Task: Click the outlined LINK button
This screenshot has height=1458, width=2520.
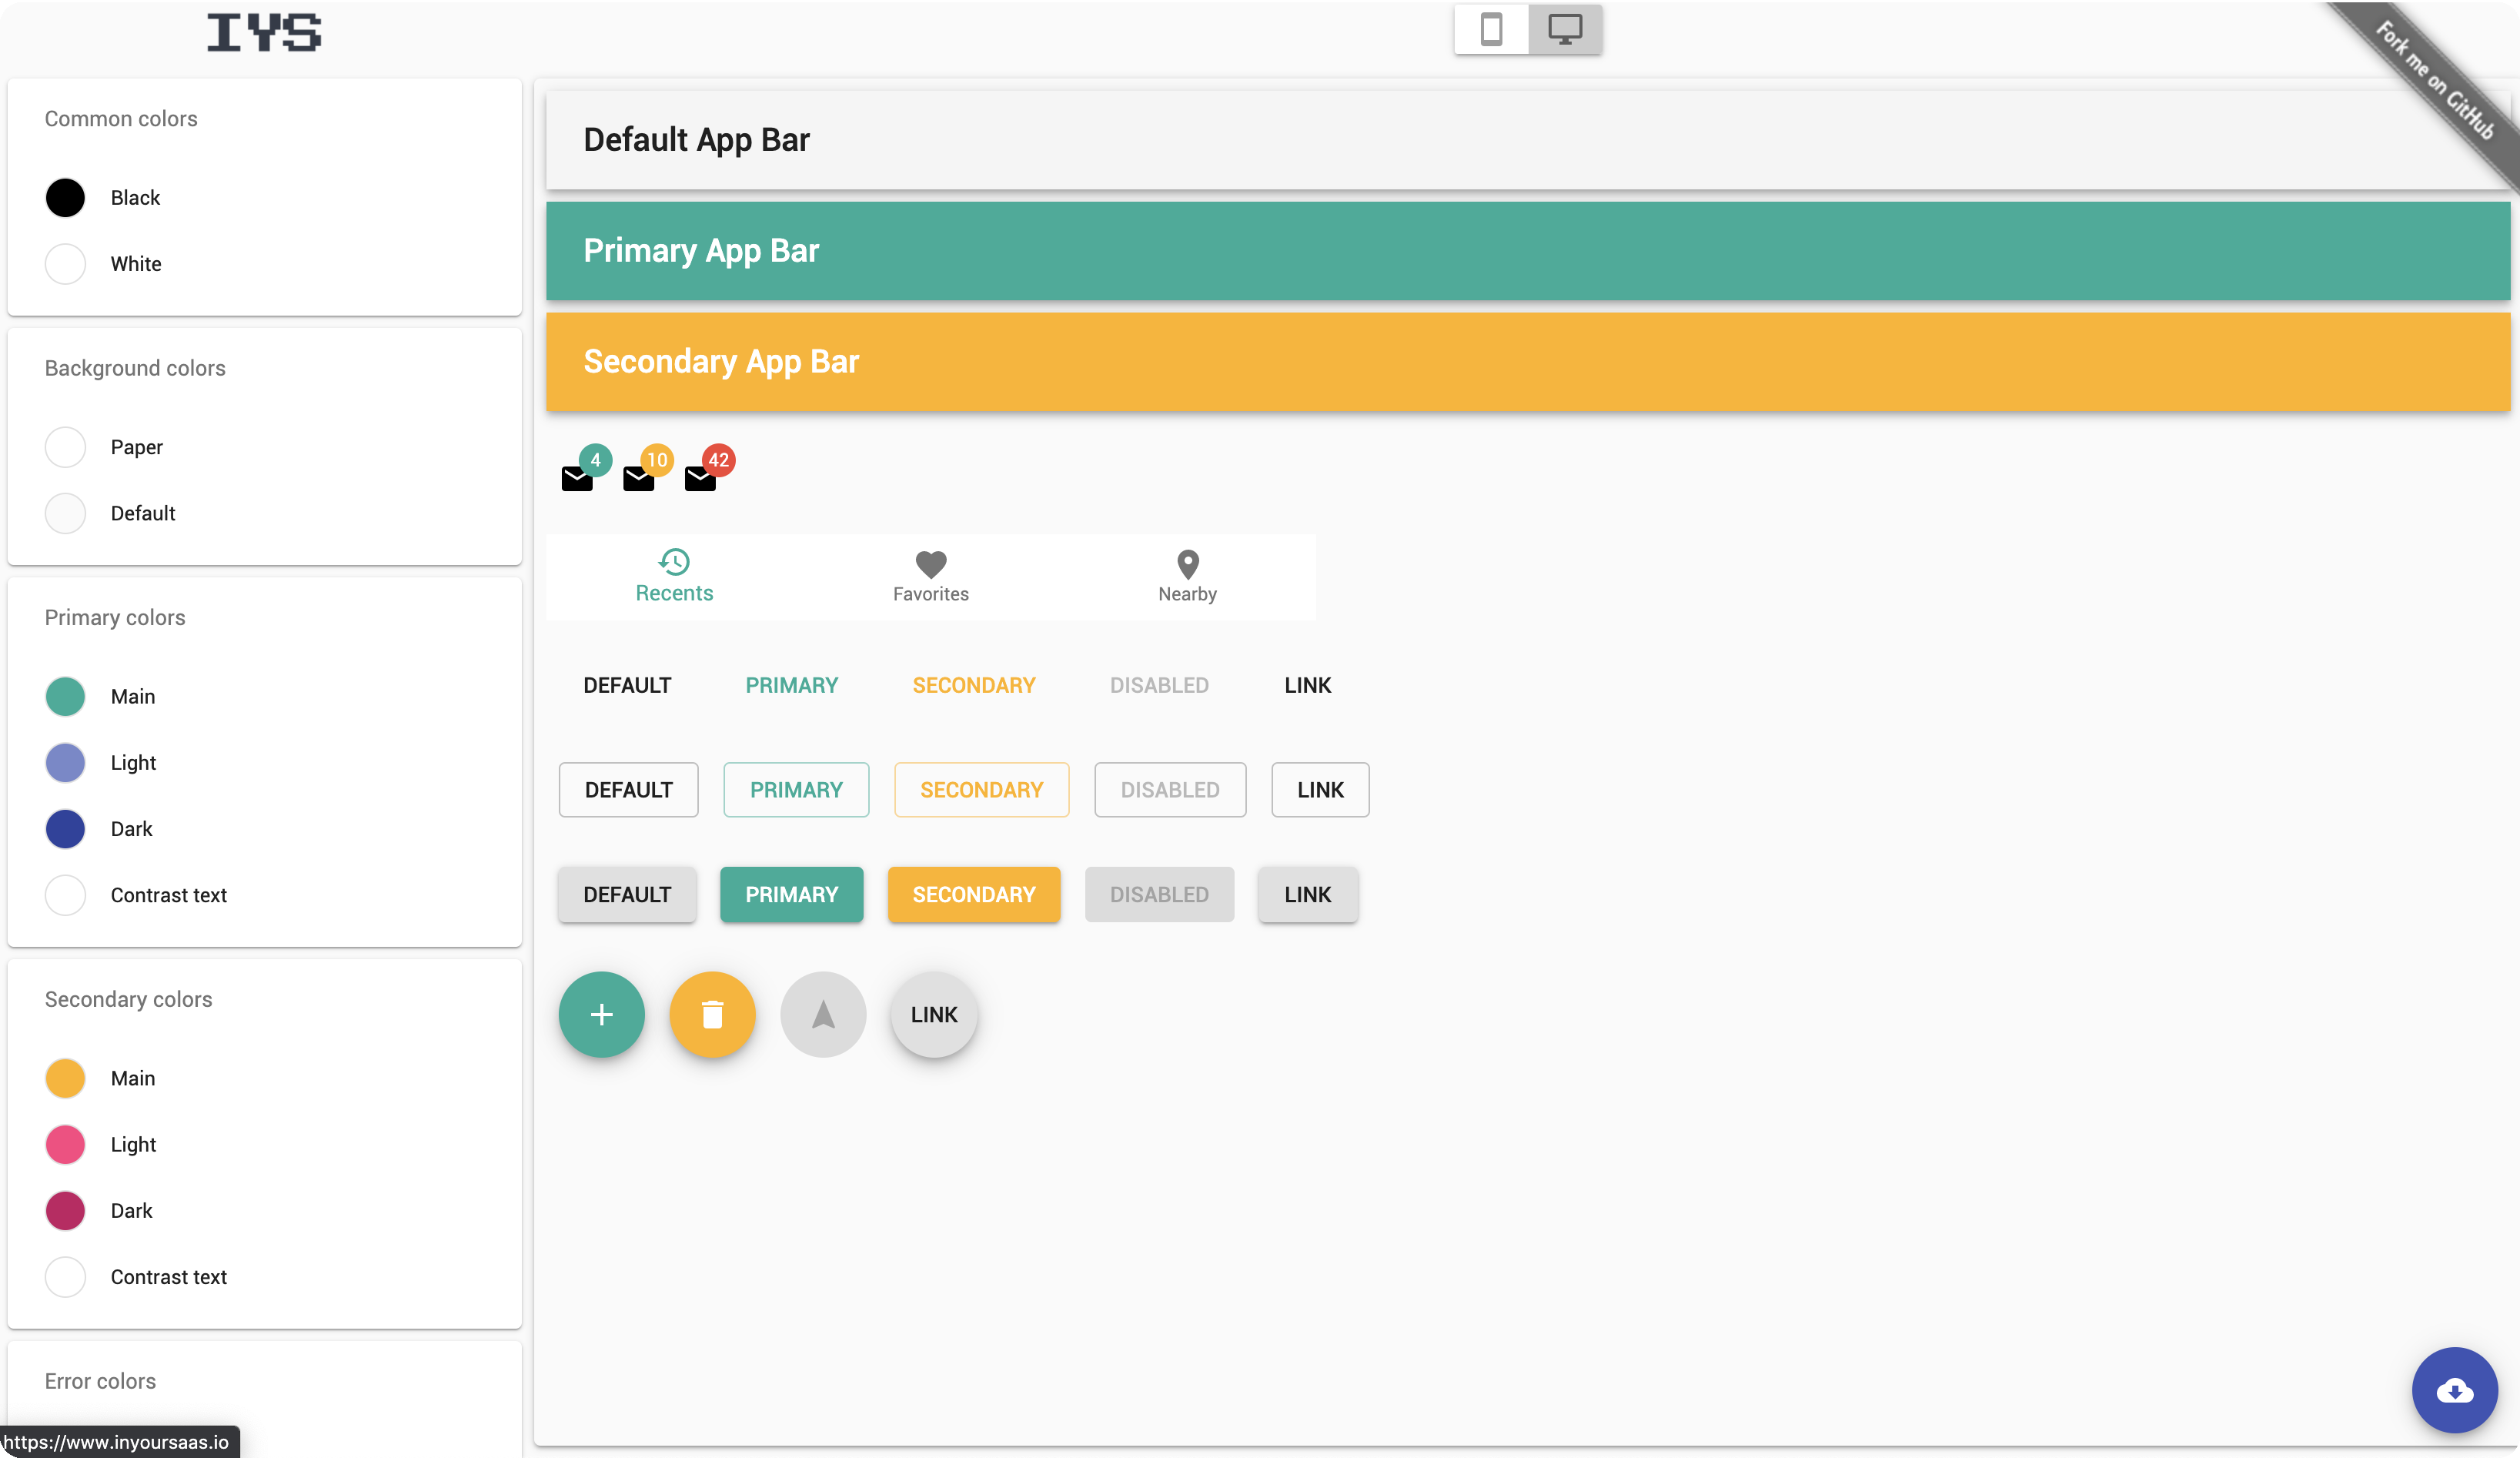Action: coord(1320,790)
